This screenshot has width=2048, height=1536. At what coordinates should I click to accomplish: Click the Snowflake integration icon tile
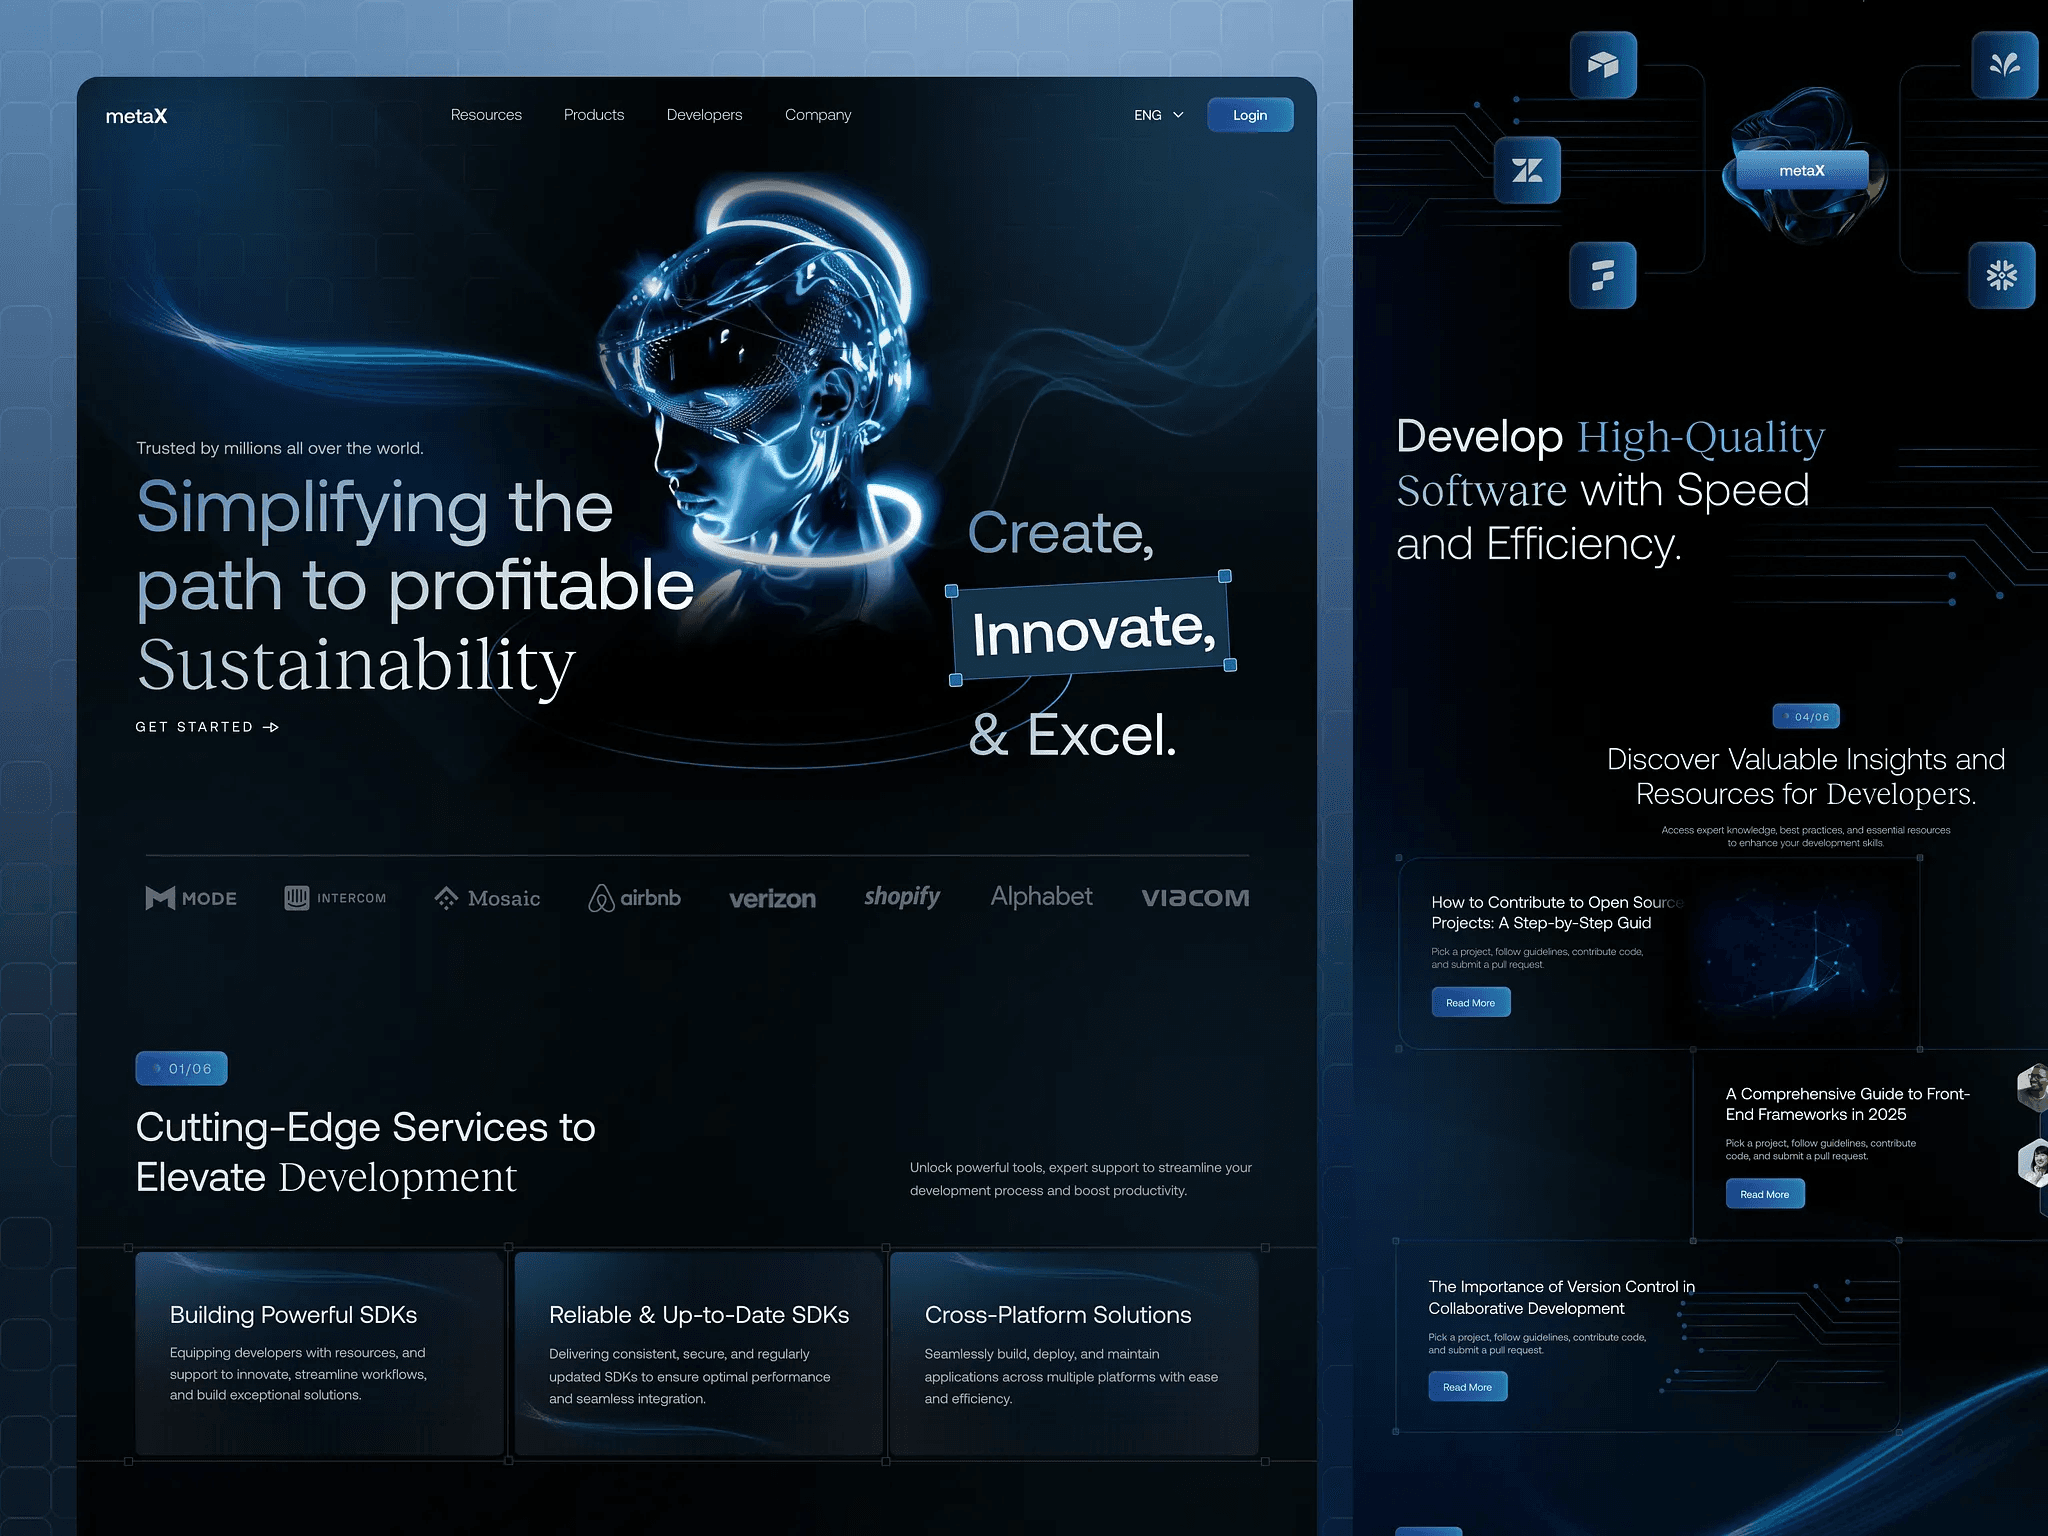click(2001, 275)
